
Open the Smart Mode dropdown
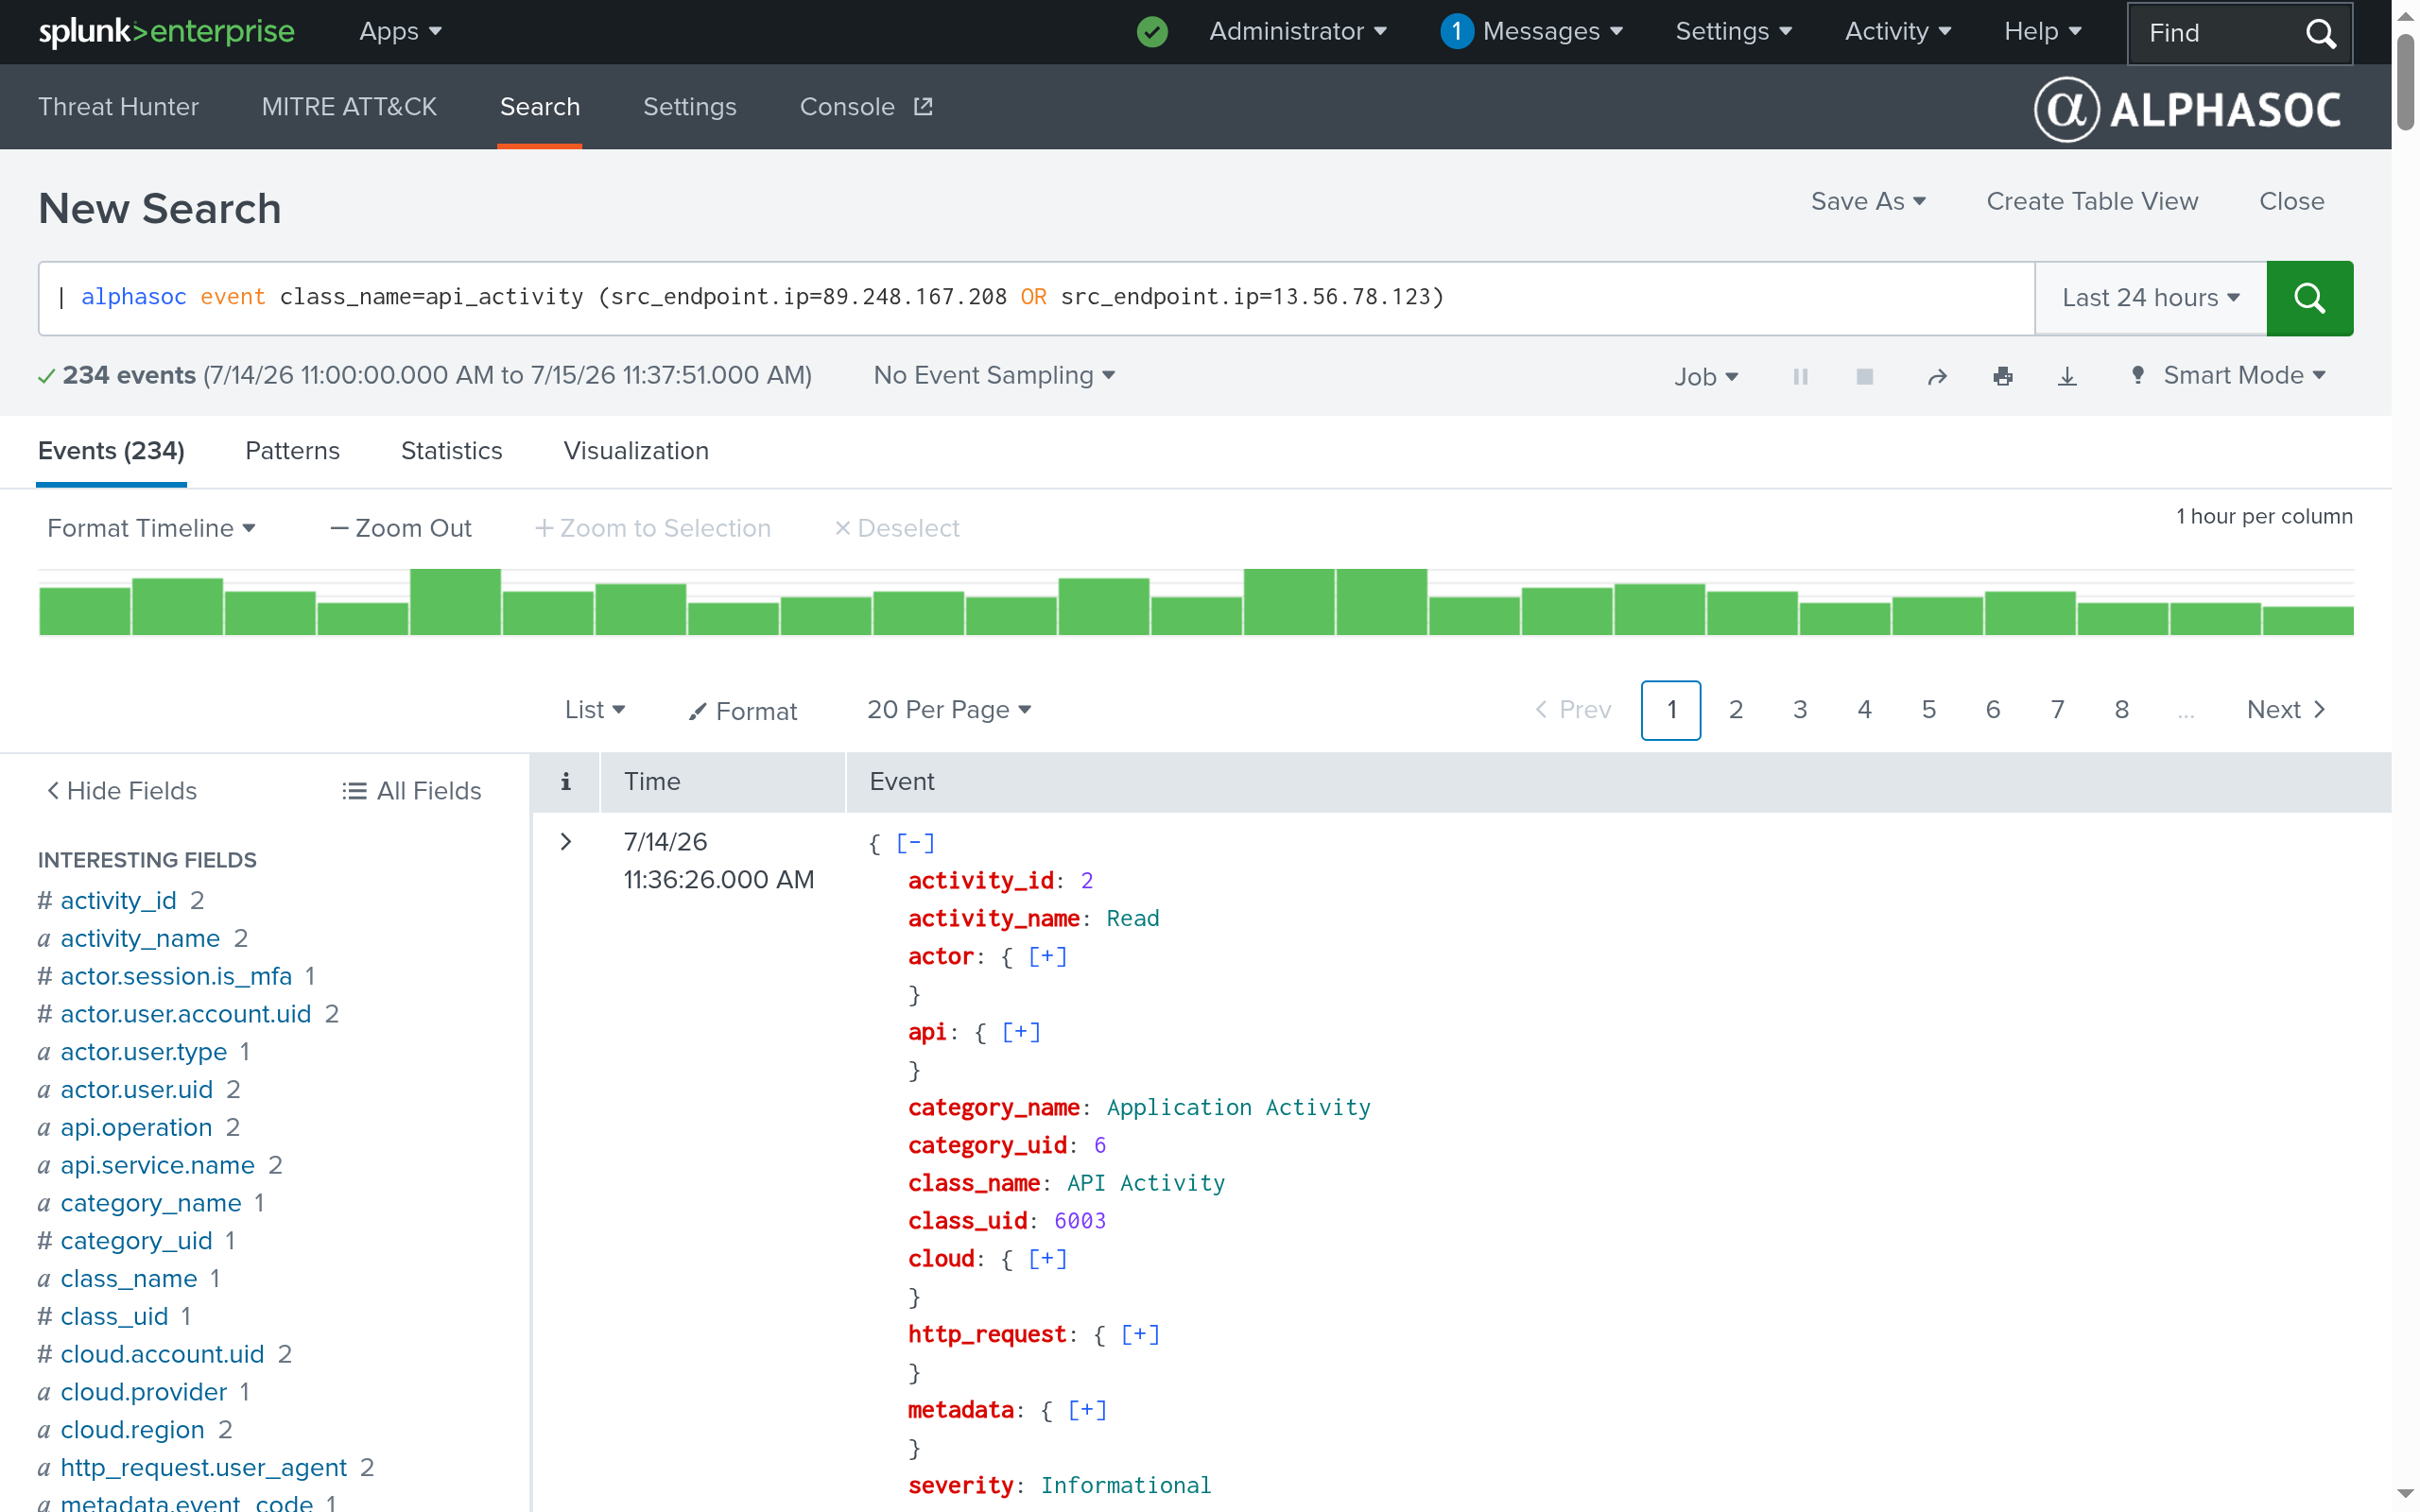point(2229,375)
